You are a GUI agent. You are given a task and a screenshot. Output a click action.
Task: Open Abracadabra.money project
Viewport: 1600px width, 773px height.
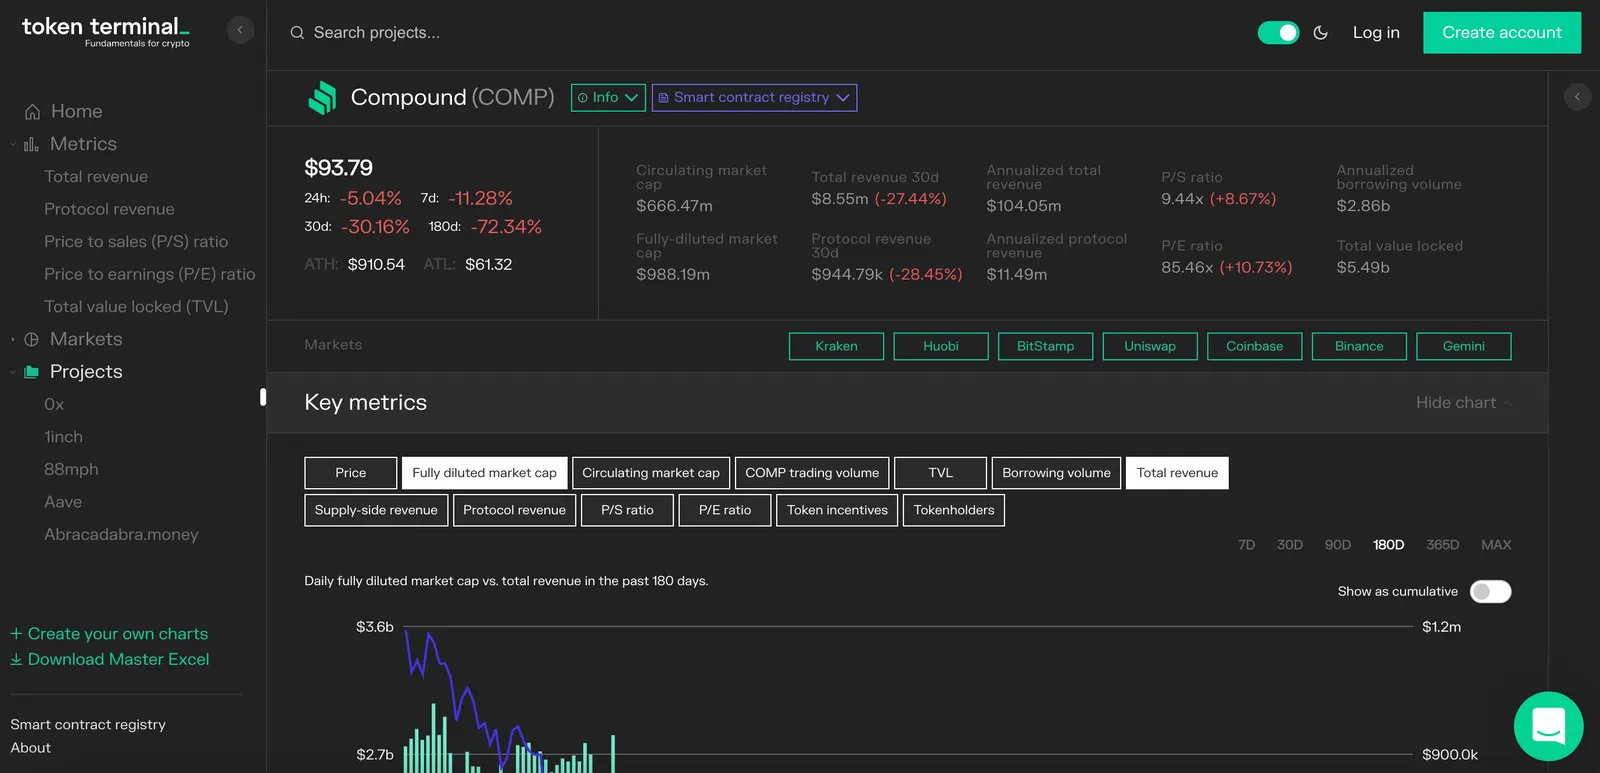tap(121, 535)
